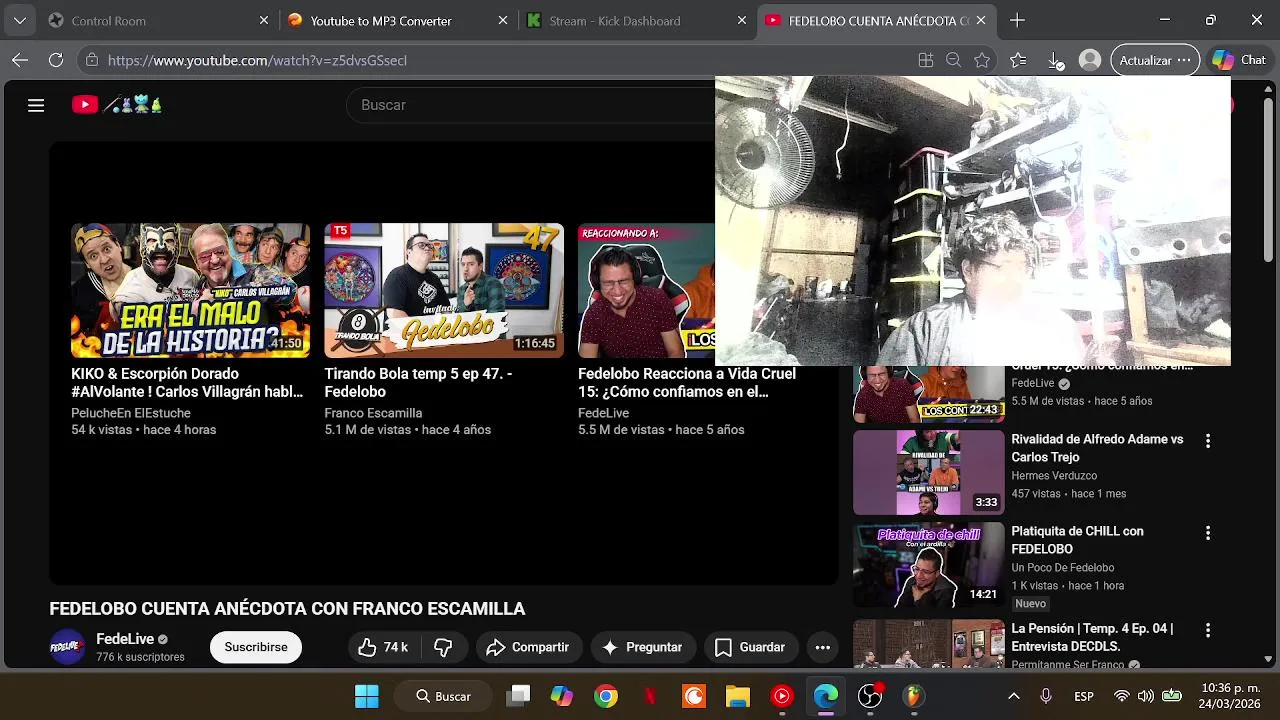Viewport: 1280px width, 720px height.
Task: Click the Actualizar update button
Action: point(1155,60)
